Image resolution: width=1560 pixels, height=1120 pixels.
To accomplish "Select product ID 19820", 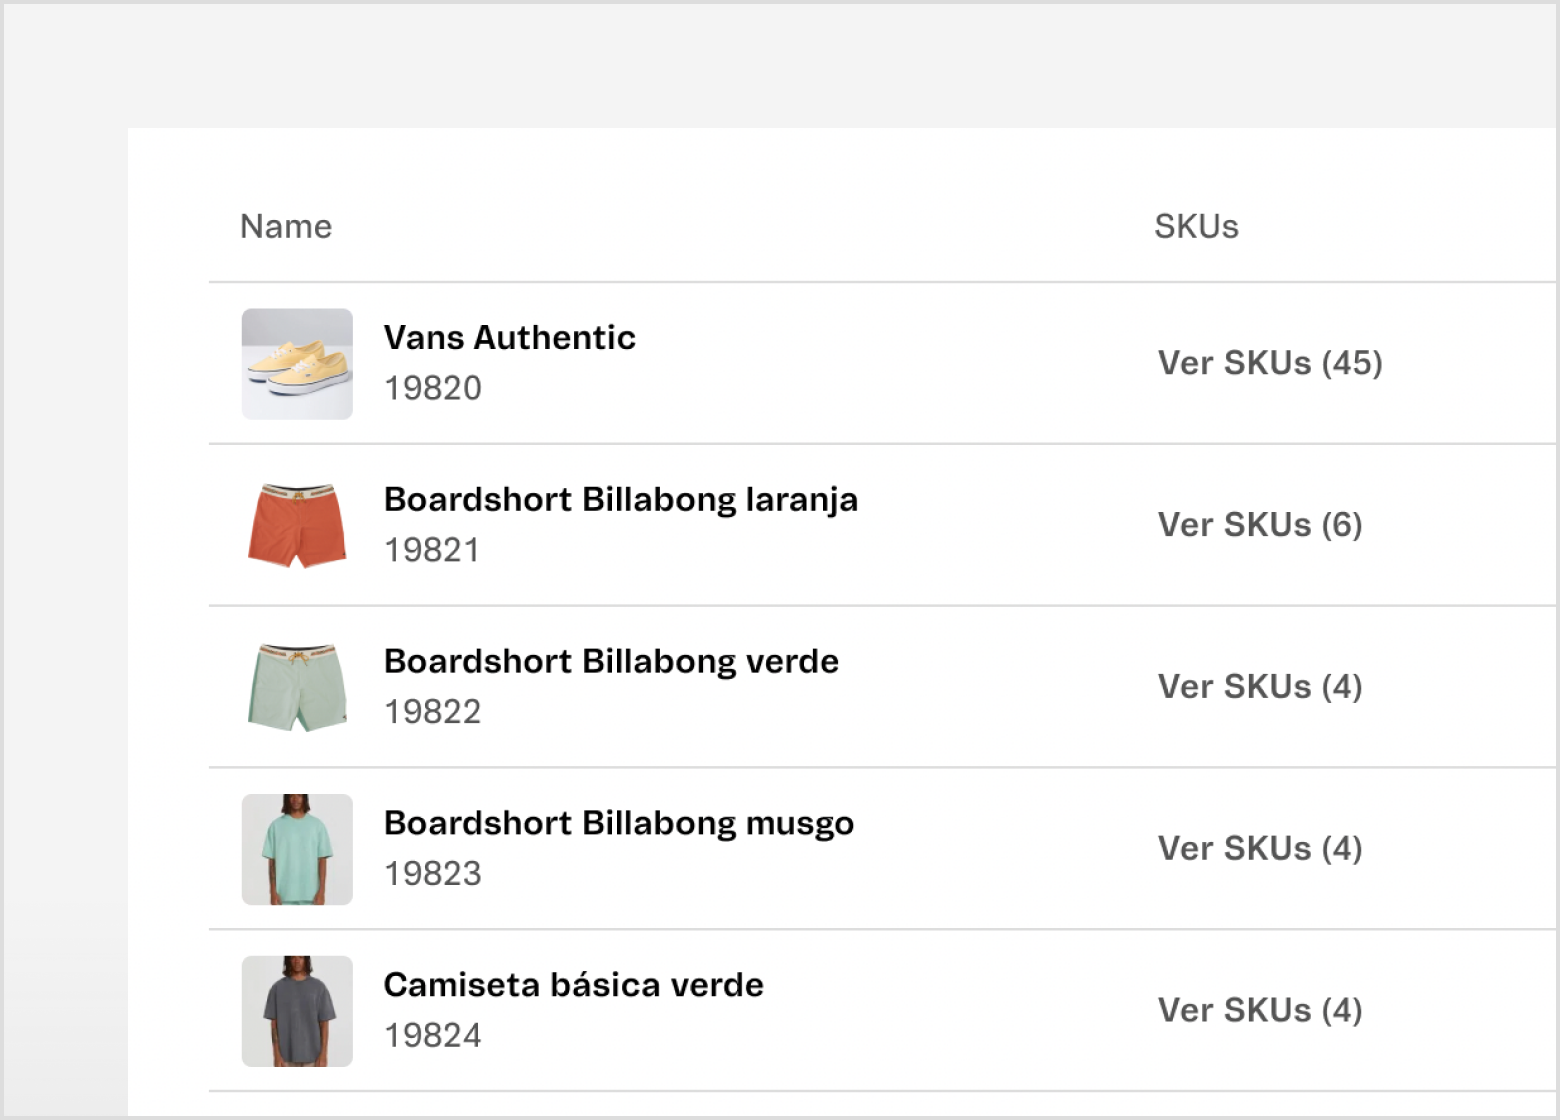I will click(x=433, y=388).
